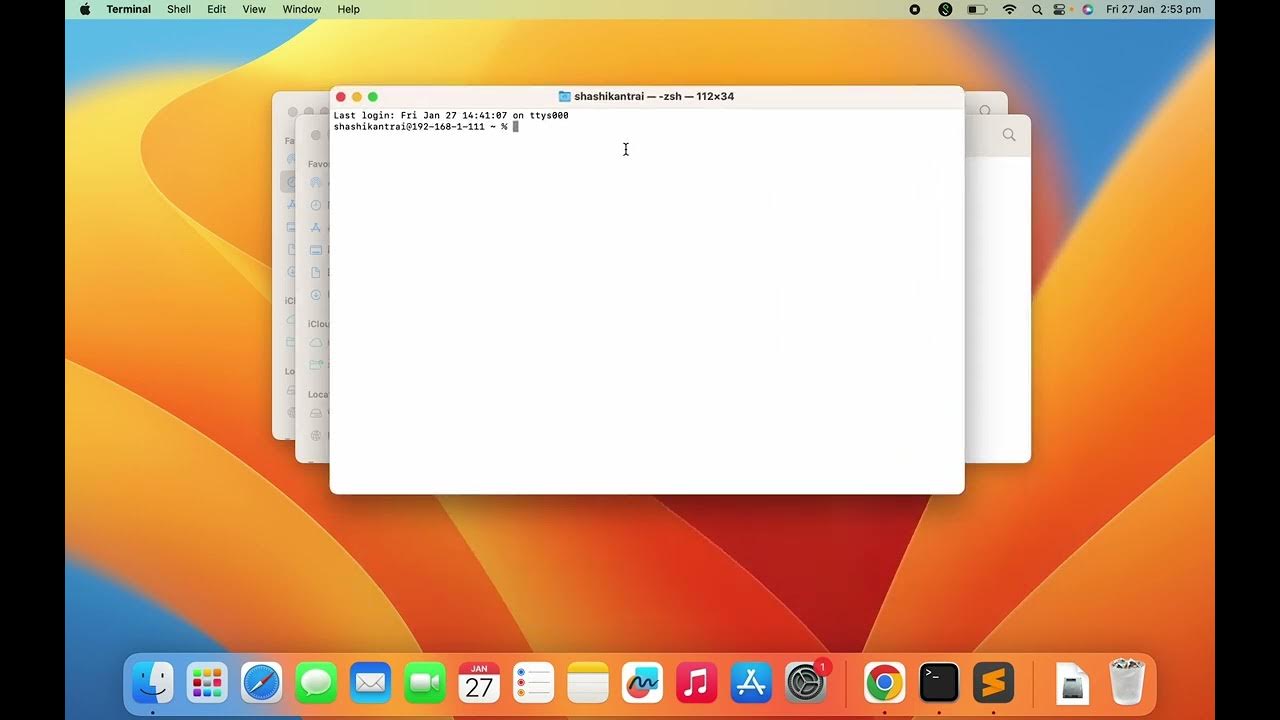The width and height of the screenshot is (1280, 720).
Task: Open FaceTime from the Dock
Action: tap(425, 683)
